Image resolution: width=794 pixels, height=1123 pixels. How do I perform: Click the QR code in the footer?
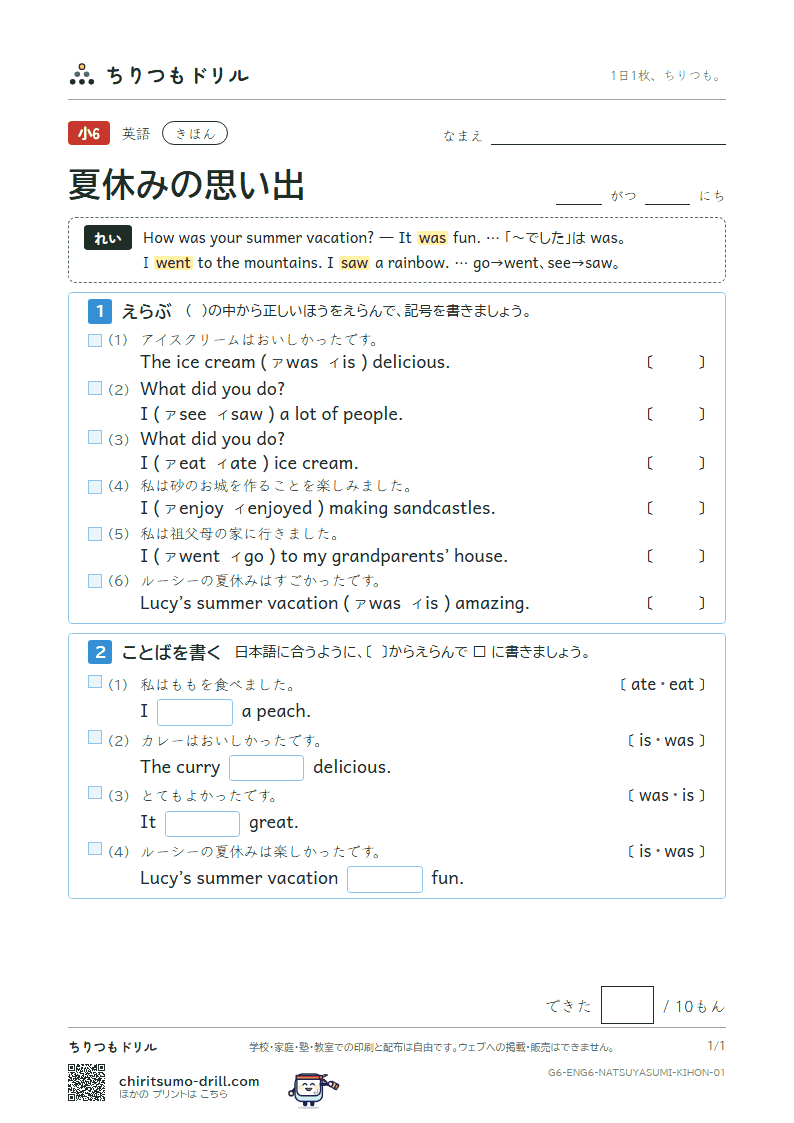pos(87,1081)
